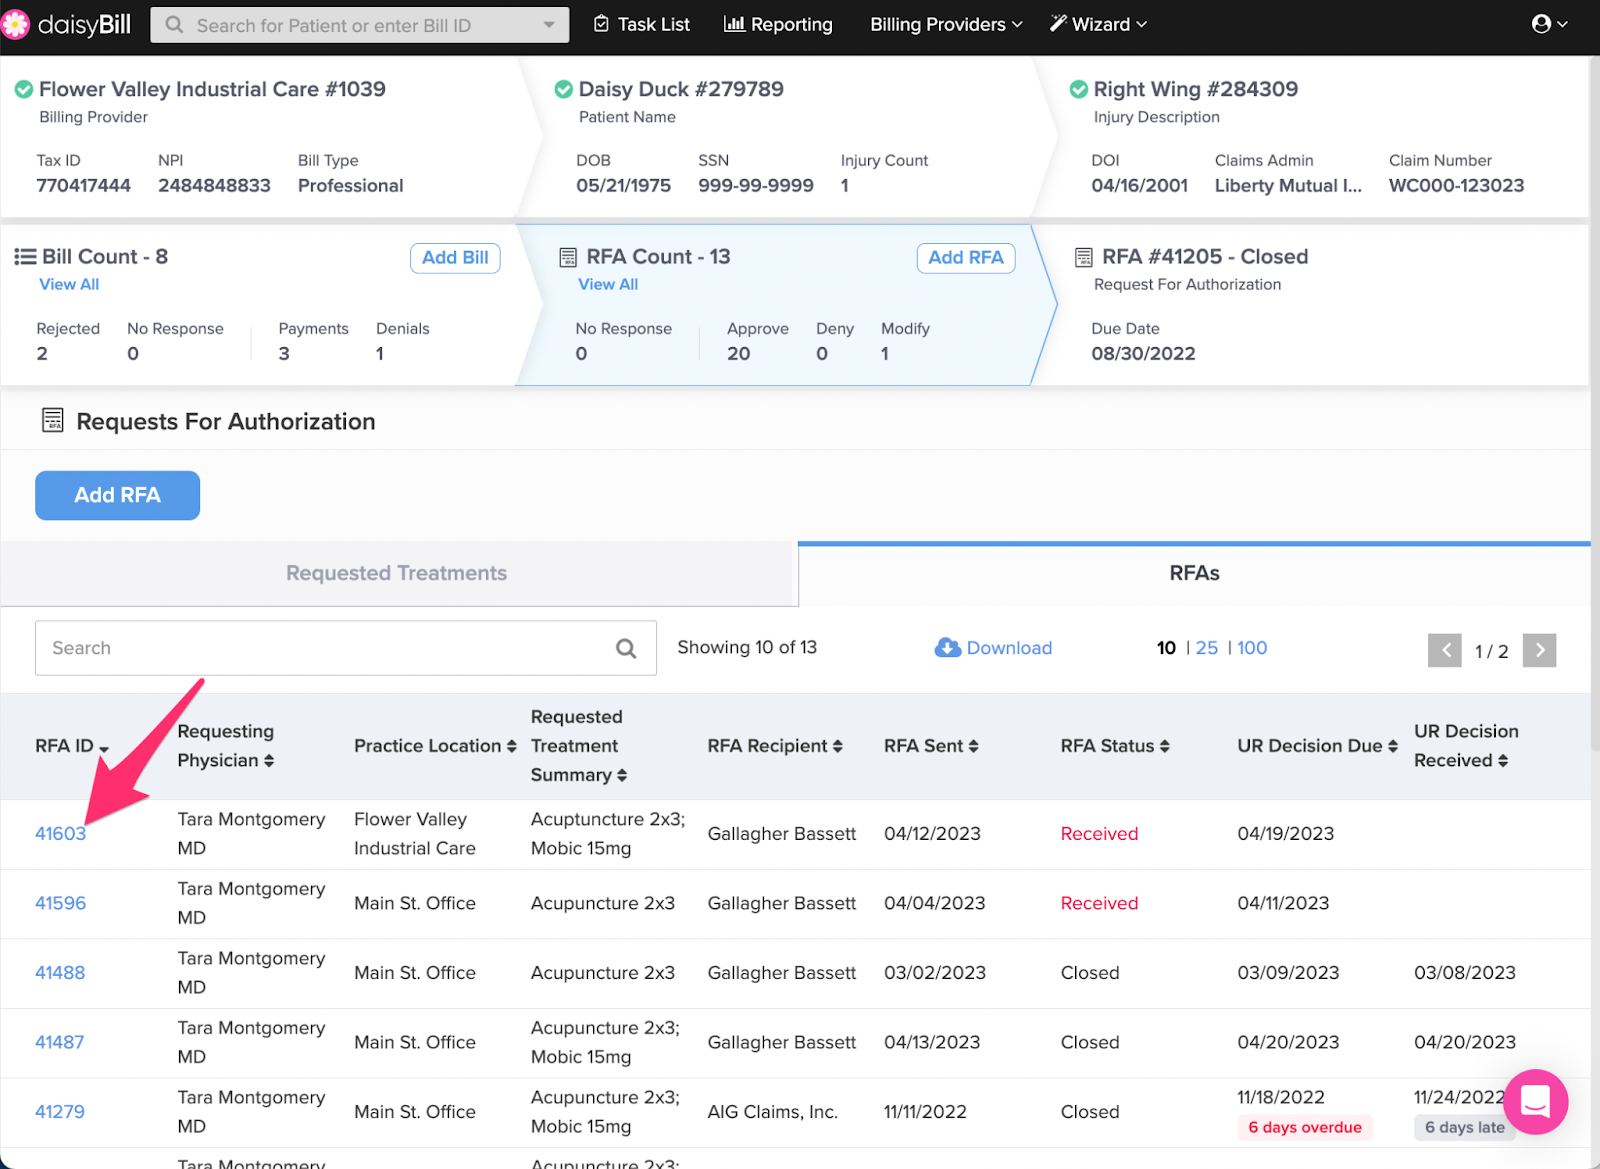Click the search magnifier icon in top bar
Screen dimensions: 1600x1169
174,24
